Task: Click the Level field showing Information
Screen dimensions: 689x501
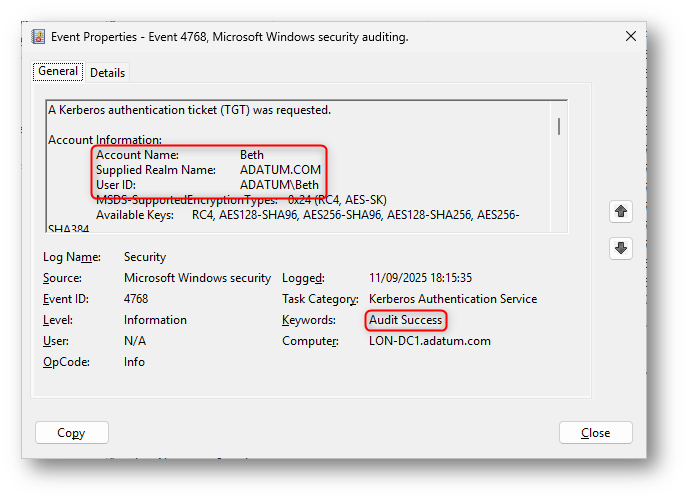Action: [x=155, y=320]
